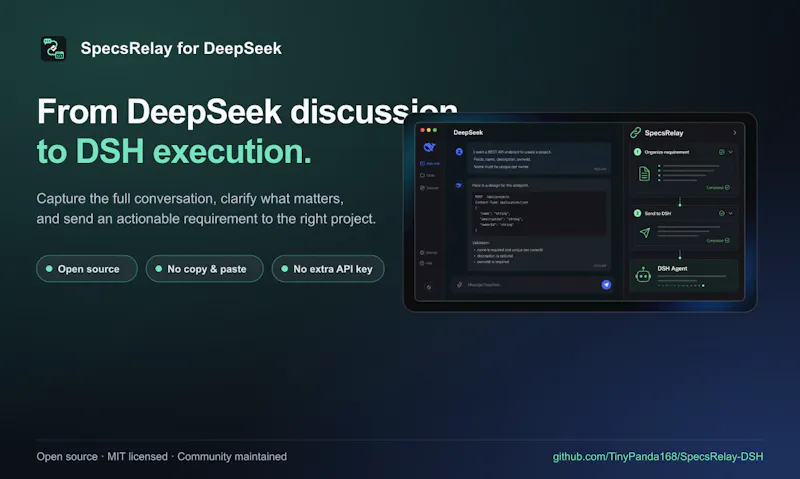The width and height of the screenshot is (800, 479).
Task: Click the SpecsRelay chain-link icon
Action: tap(635, 133)
